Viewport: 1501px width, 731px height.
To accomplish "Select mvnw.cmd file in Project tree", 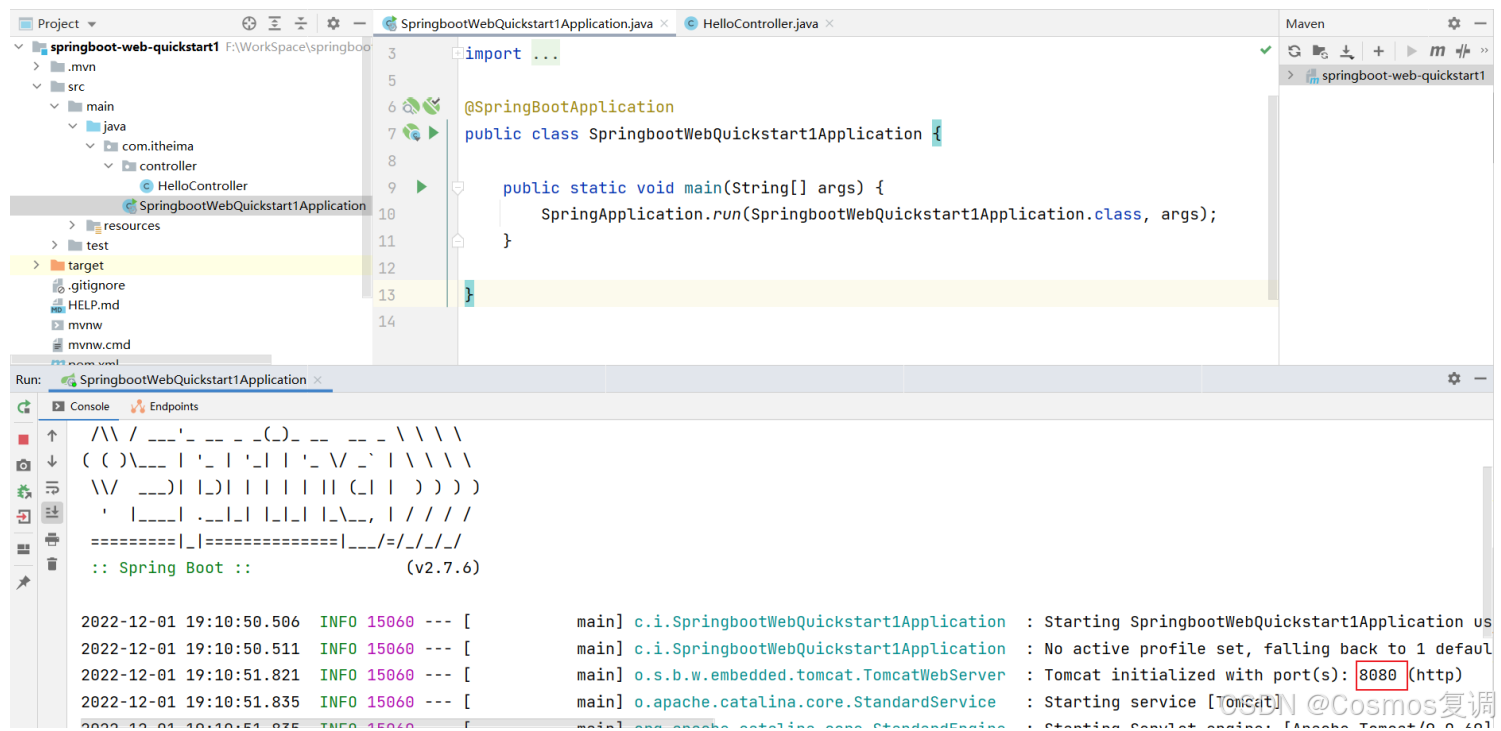I will pyautogui.click(x=90, y=345).
